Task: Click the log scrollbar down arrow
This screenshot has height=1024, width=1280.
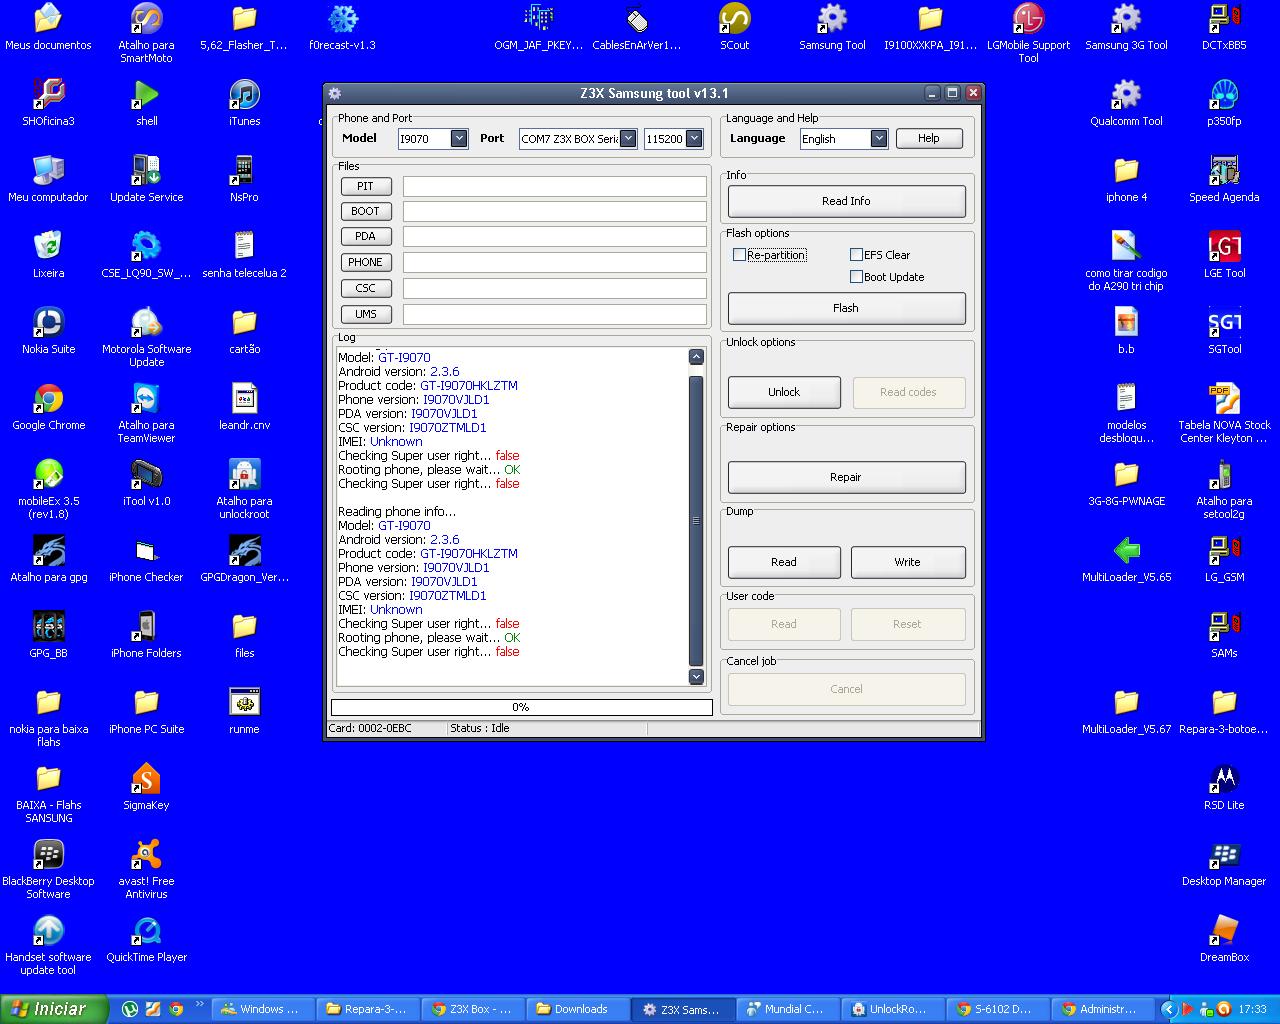Action: point(696,677)
